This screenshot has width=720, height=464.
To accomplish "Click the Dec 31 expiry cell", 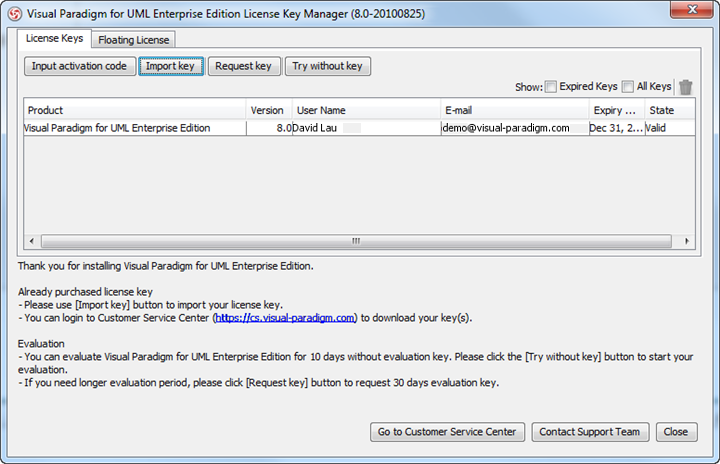I will (x=617, y=128).
